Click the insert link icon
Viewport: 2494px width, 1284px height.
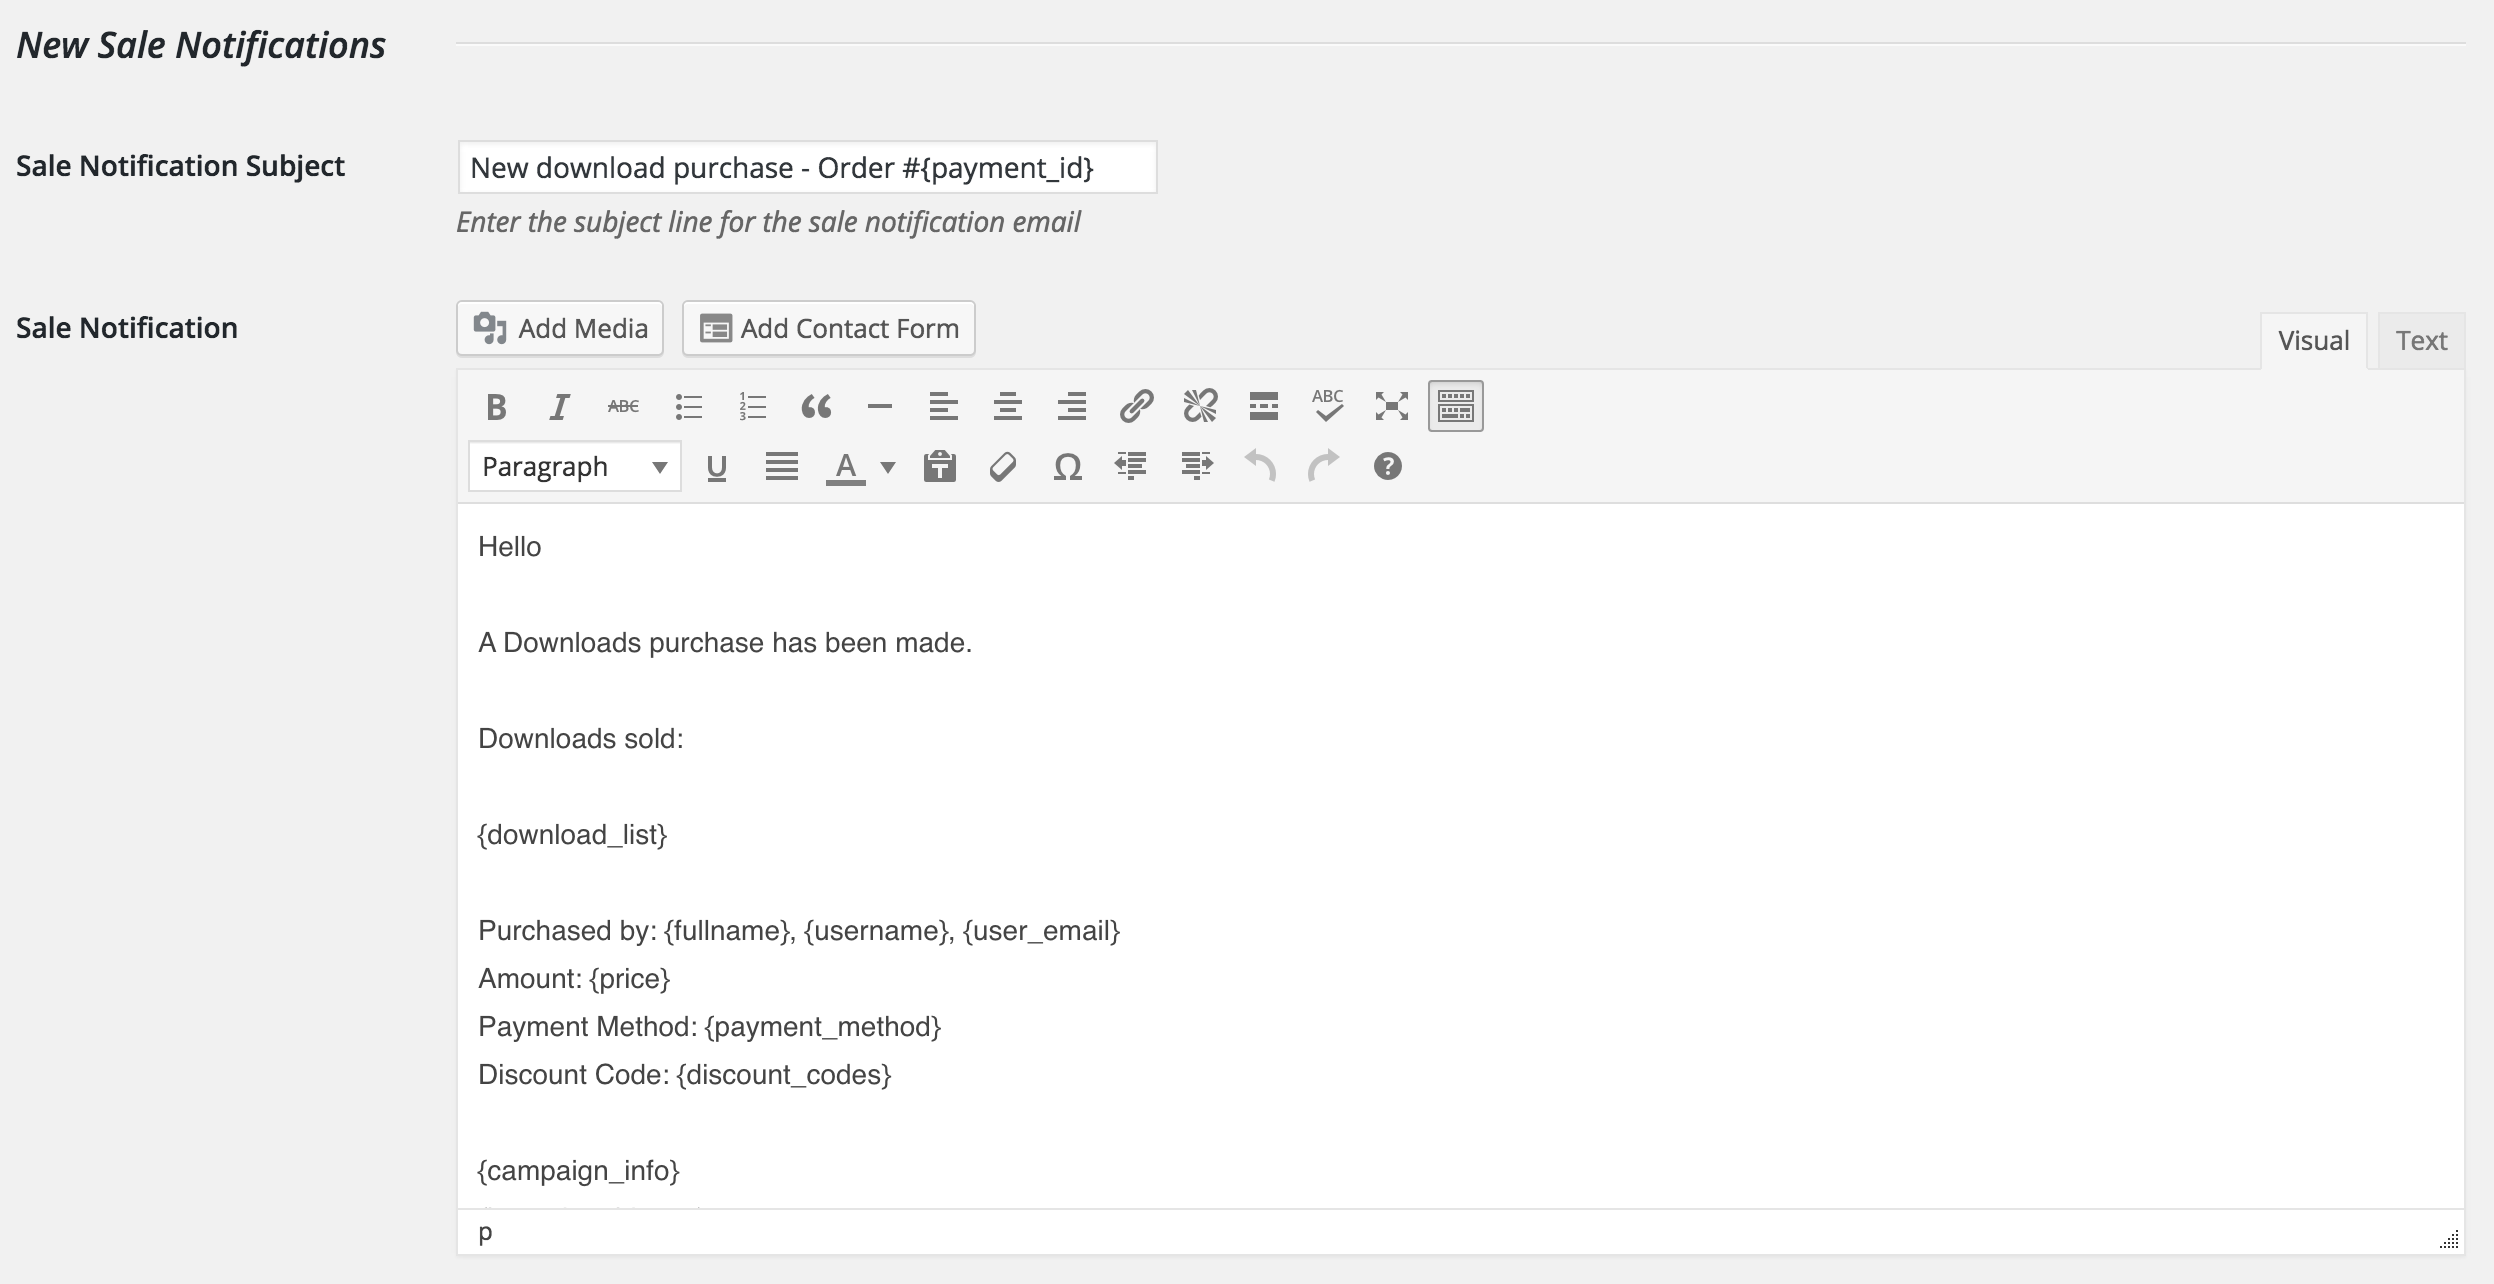coord(1136,407)
